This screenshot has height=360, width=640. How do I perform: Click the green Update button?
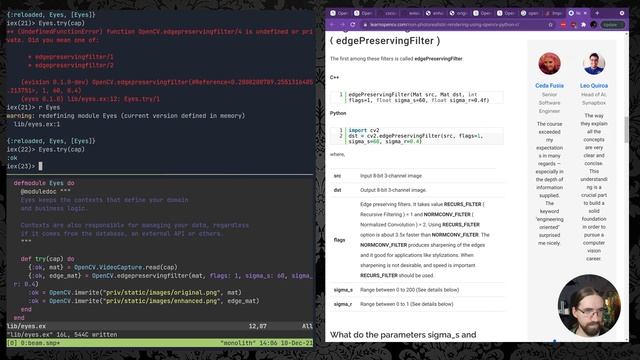[612, 25]
